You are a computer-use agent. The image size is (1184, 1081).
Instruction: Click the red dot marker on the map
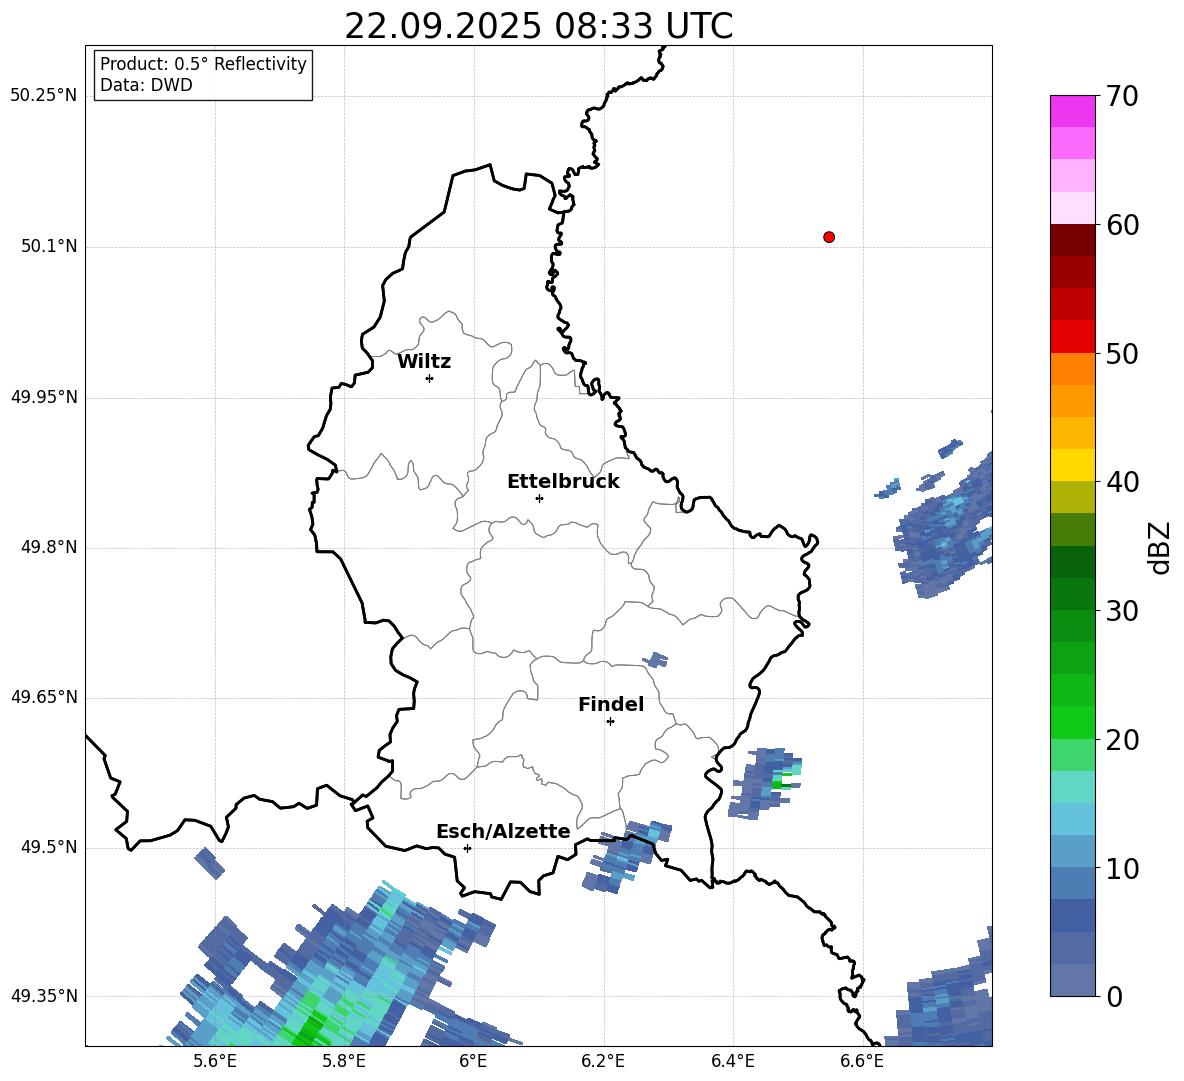(829, 237)
